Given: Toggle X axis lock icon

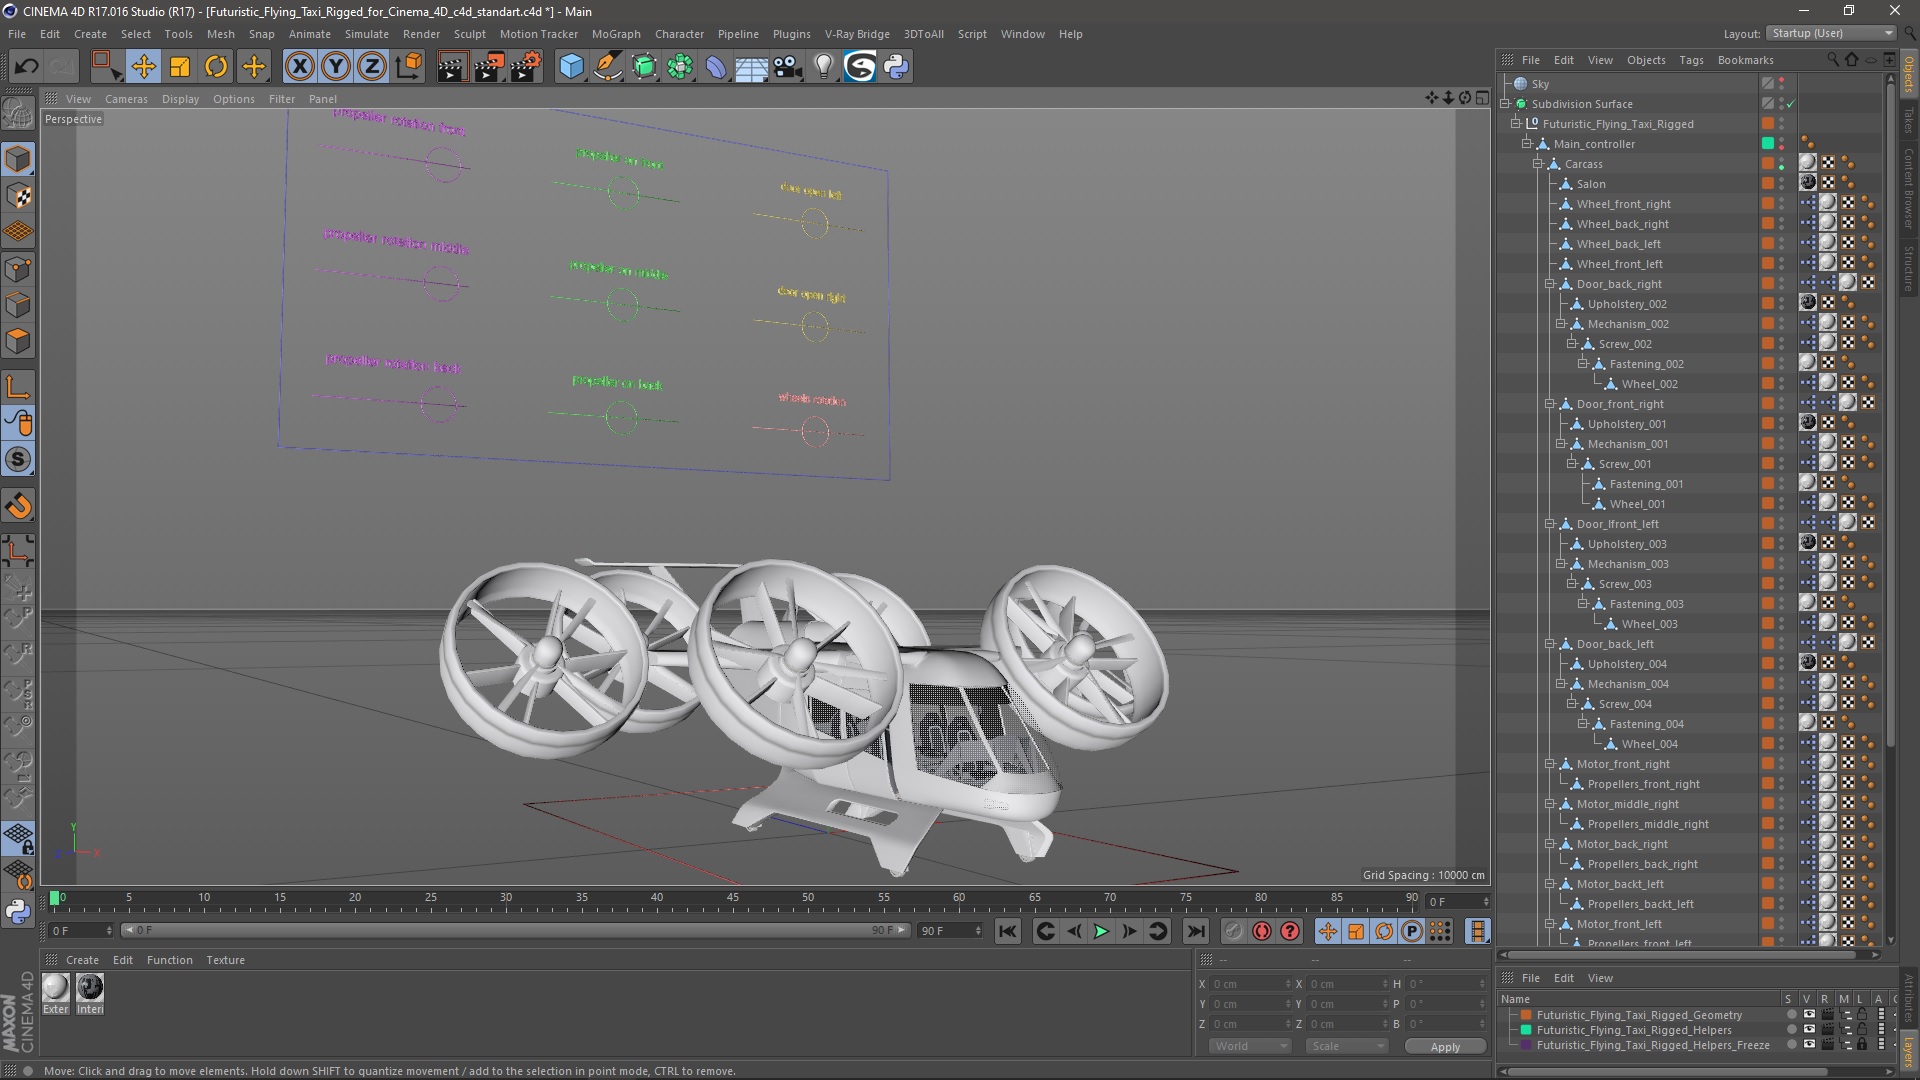Looking at the screenshot, I should 299,67.
